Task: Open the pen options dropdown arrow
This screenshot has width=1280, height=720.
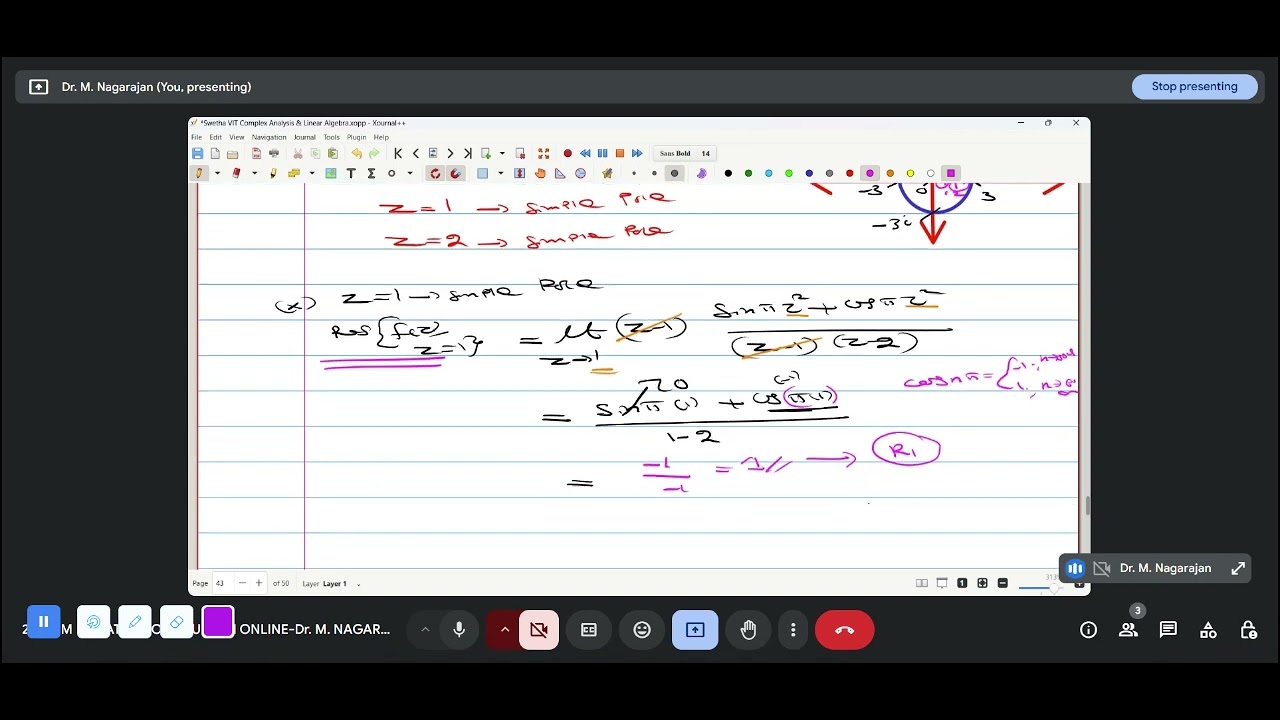Action: tap(218, 173)
